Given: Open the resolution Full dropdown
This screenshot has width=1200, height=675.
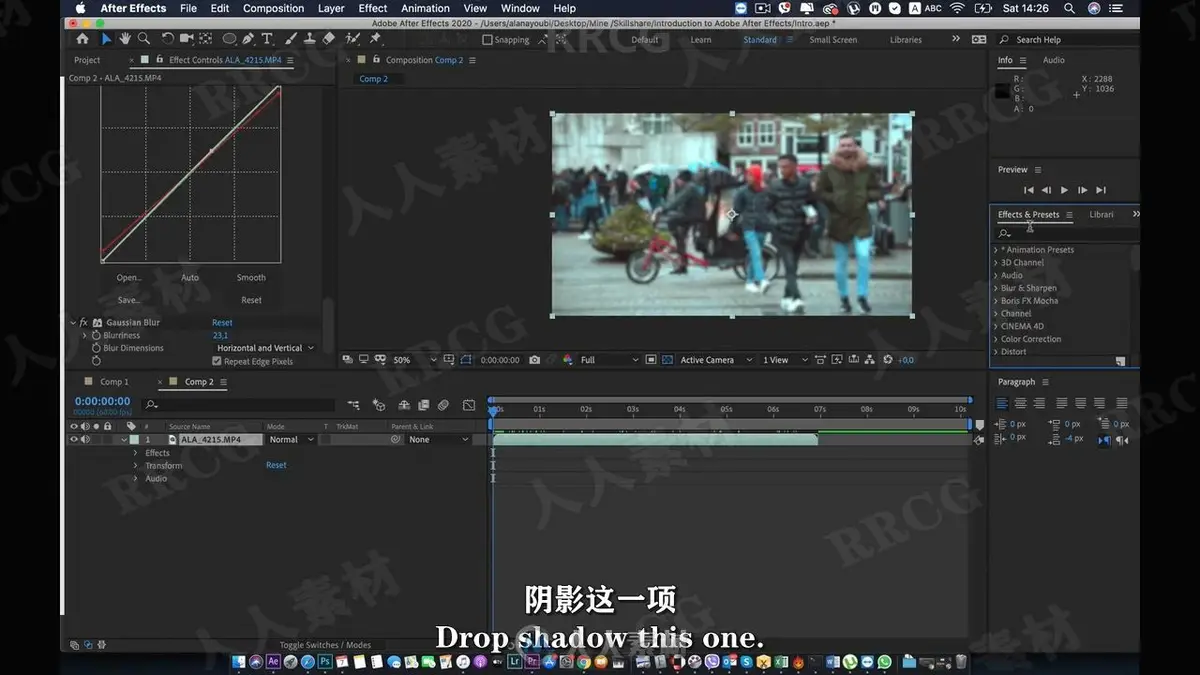Looking at the screenshot, I should tap(608, 360).
